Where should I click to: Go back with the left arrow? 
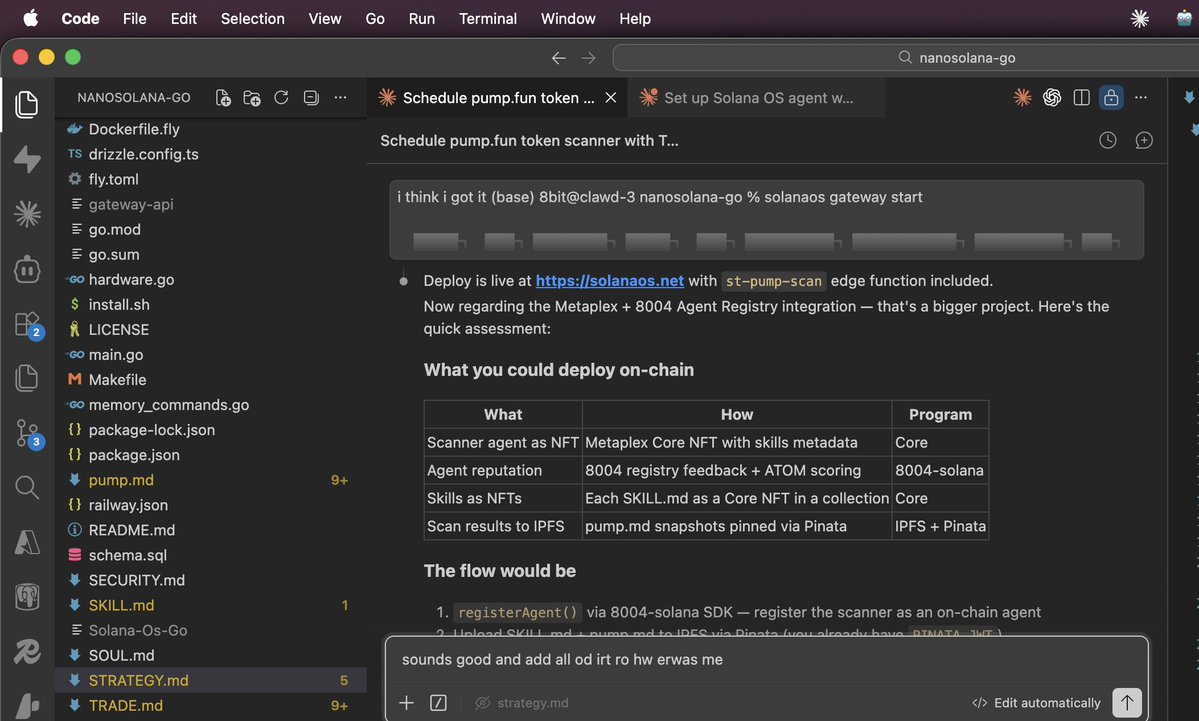559,57
